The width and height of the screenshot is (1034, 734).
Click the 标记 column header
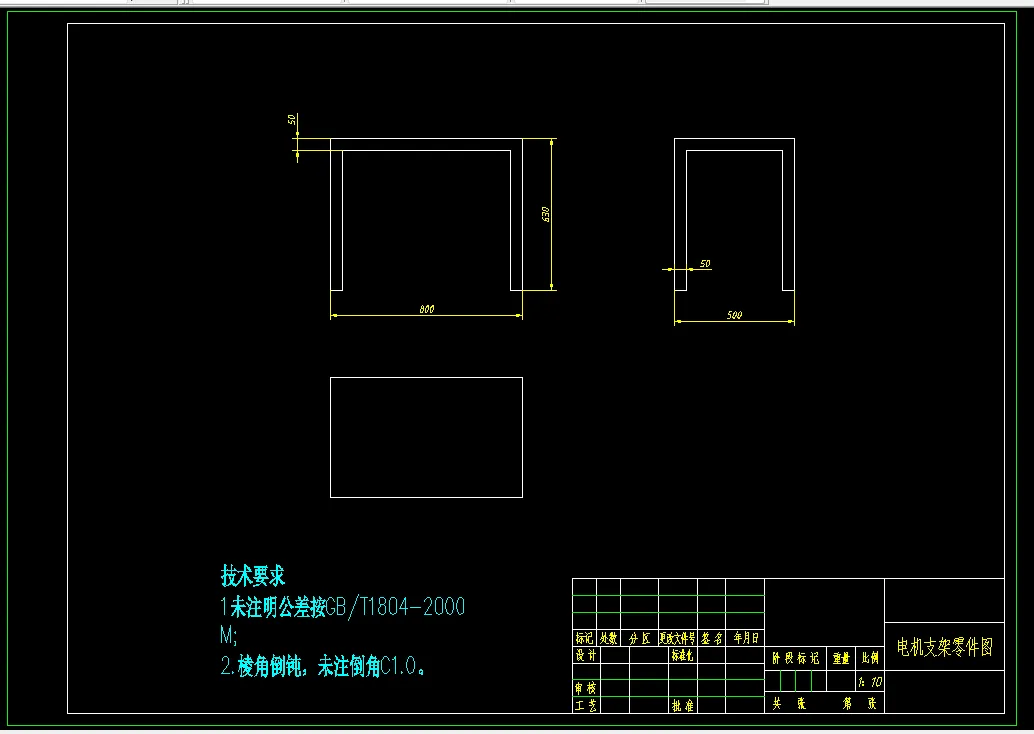[x=584, y=638]
